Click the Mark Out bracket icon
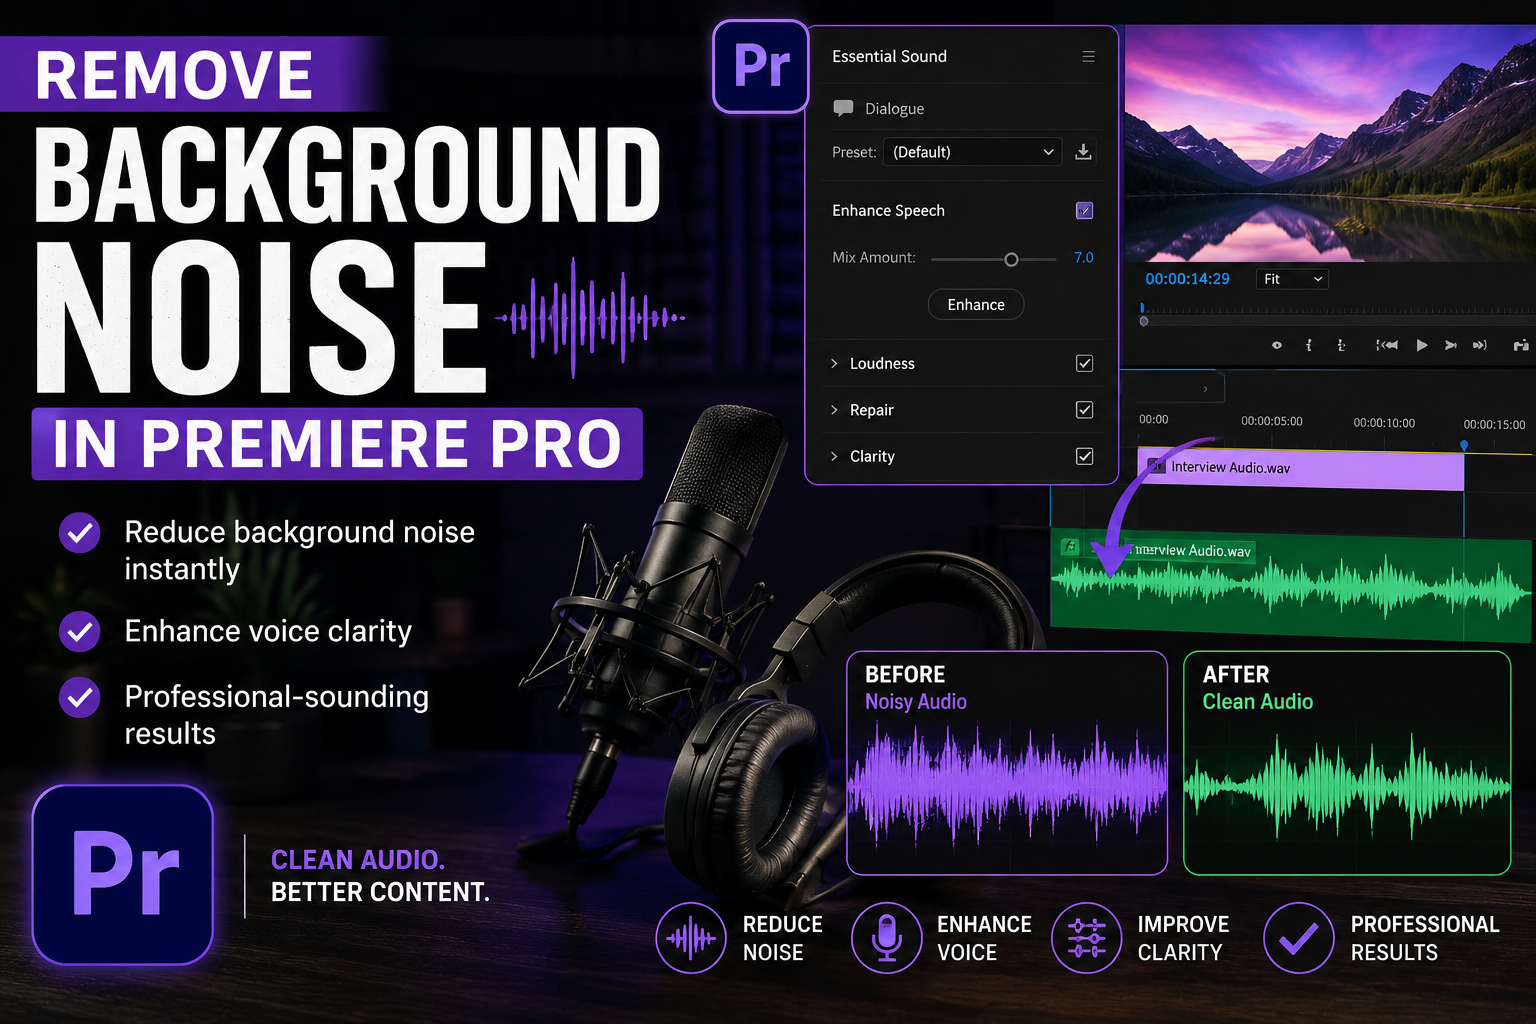Viewport: 1536px width, 1024px height. (x=1341, y=345)
